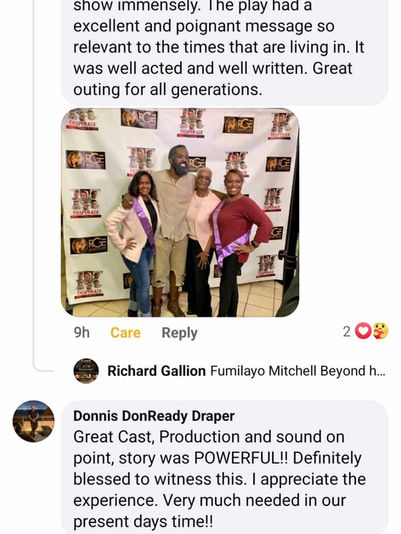
Task: Select the comment text "outing for all generations"
Action: pos(167,90)
